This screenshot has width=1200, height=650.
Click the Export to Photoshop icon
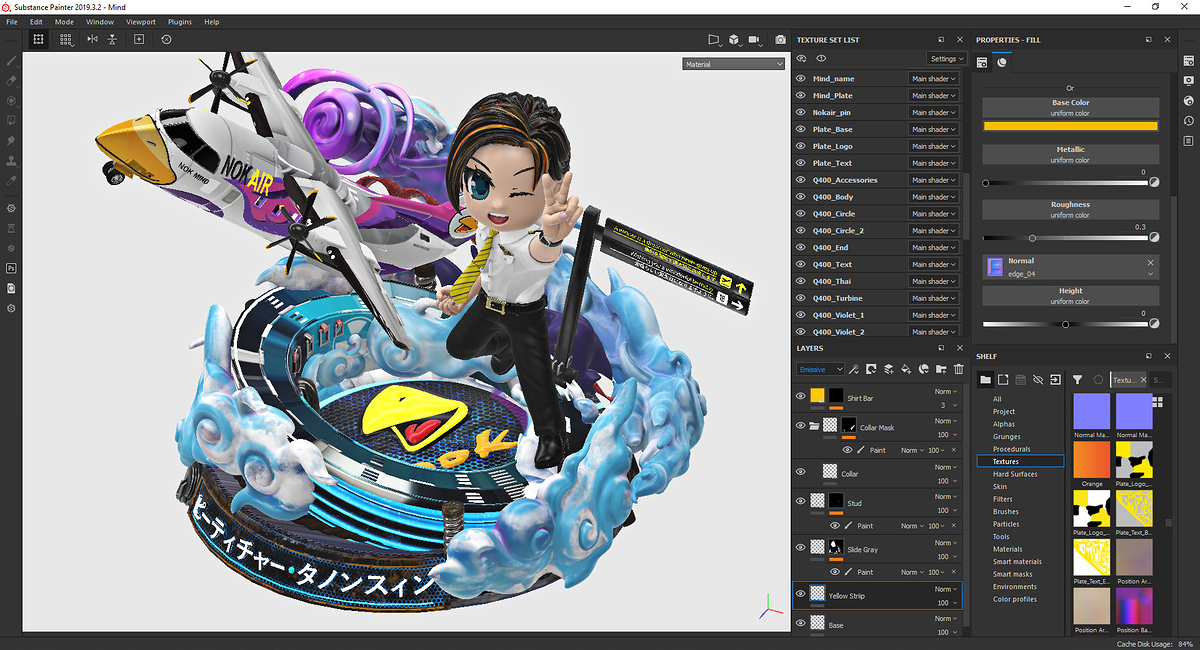pyautogui.click(x=11, y=269)
